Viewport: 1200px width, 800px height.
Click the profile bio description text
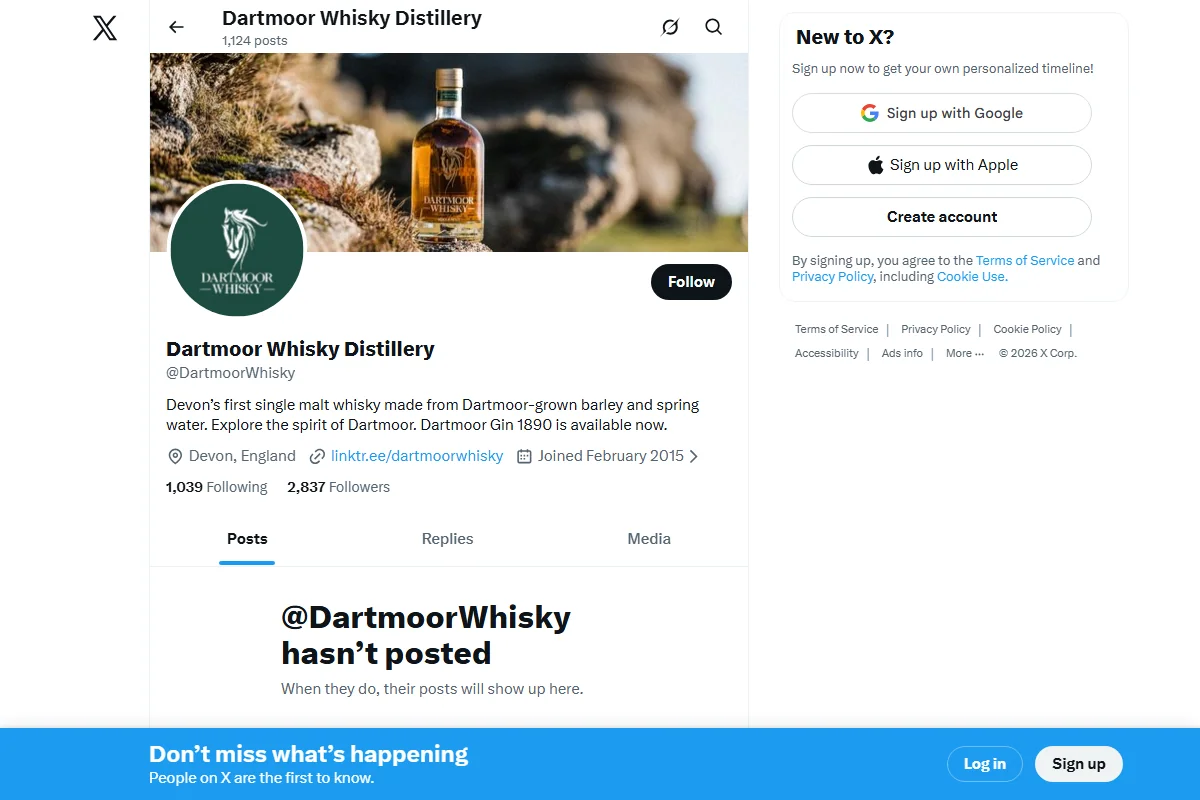click(433, 415)
